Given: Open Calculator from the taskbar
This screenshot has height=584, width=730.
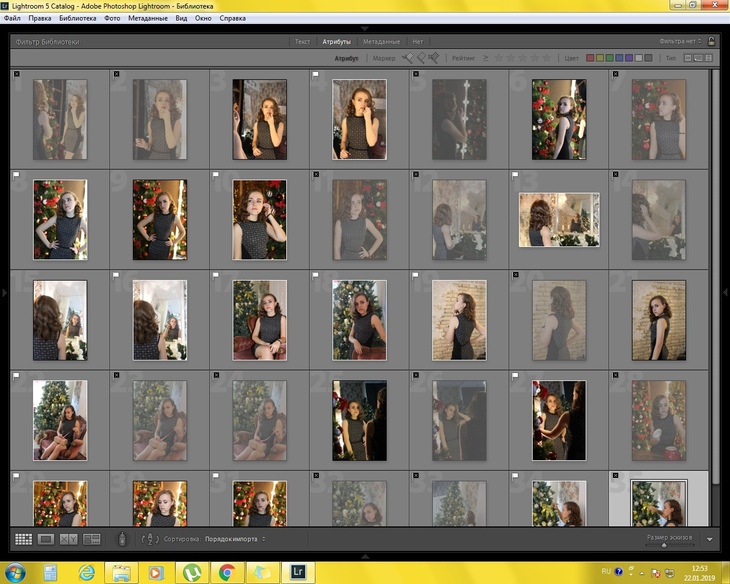Looking at the screenshot, I should click(50, 572).
